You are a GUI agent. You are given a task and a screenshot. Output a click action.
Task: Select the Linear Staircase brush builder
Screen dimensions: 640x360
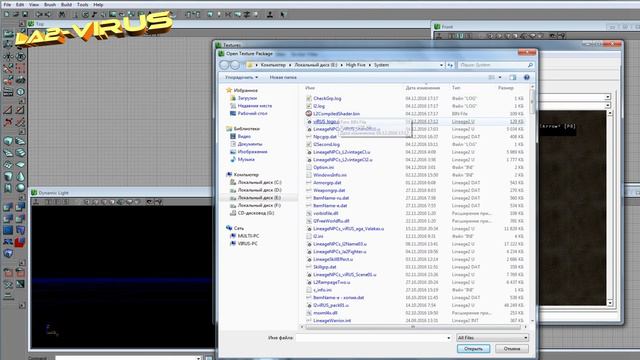tap(8, 153)
